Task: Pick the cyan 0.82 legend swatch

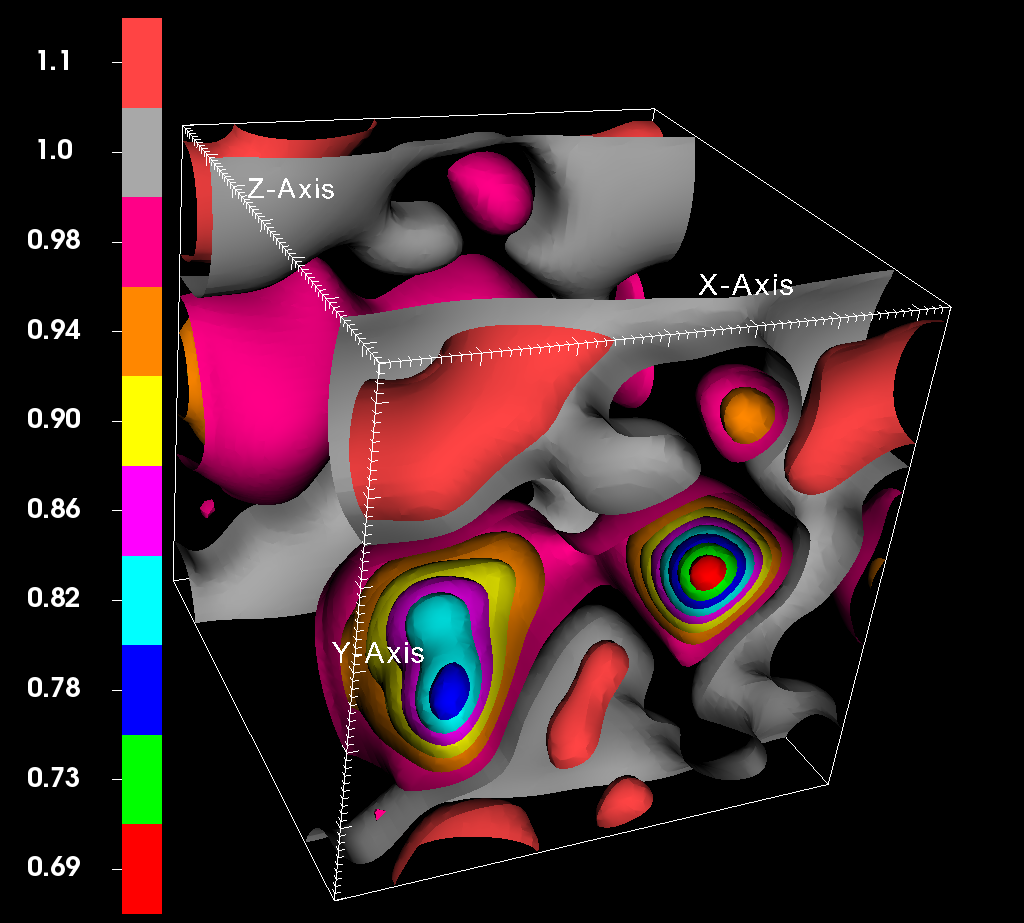Action: pyautogui.click(x=142, y=600)
